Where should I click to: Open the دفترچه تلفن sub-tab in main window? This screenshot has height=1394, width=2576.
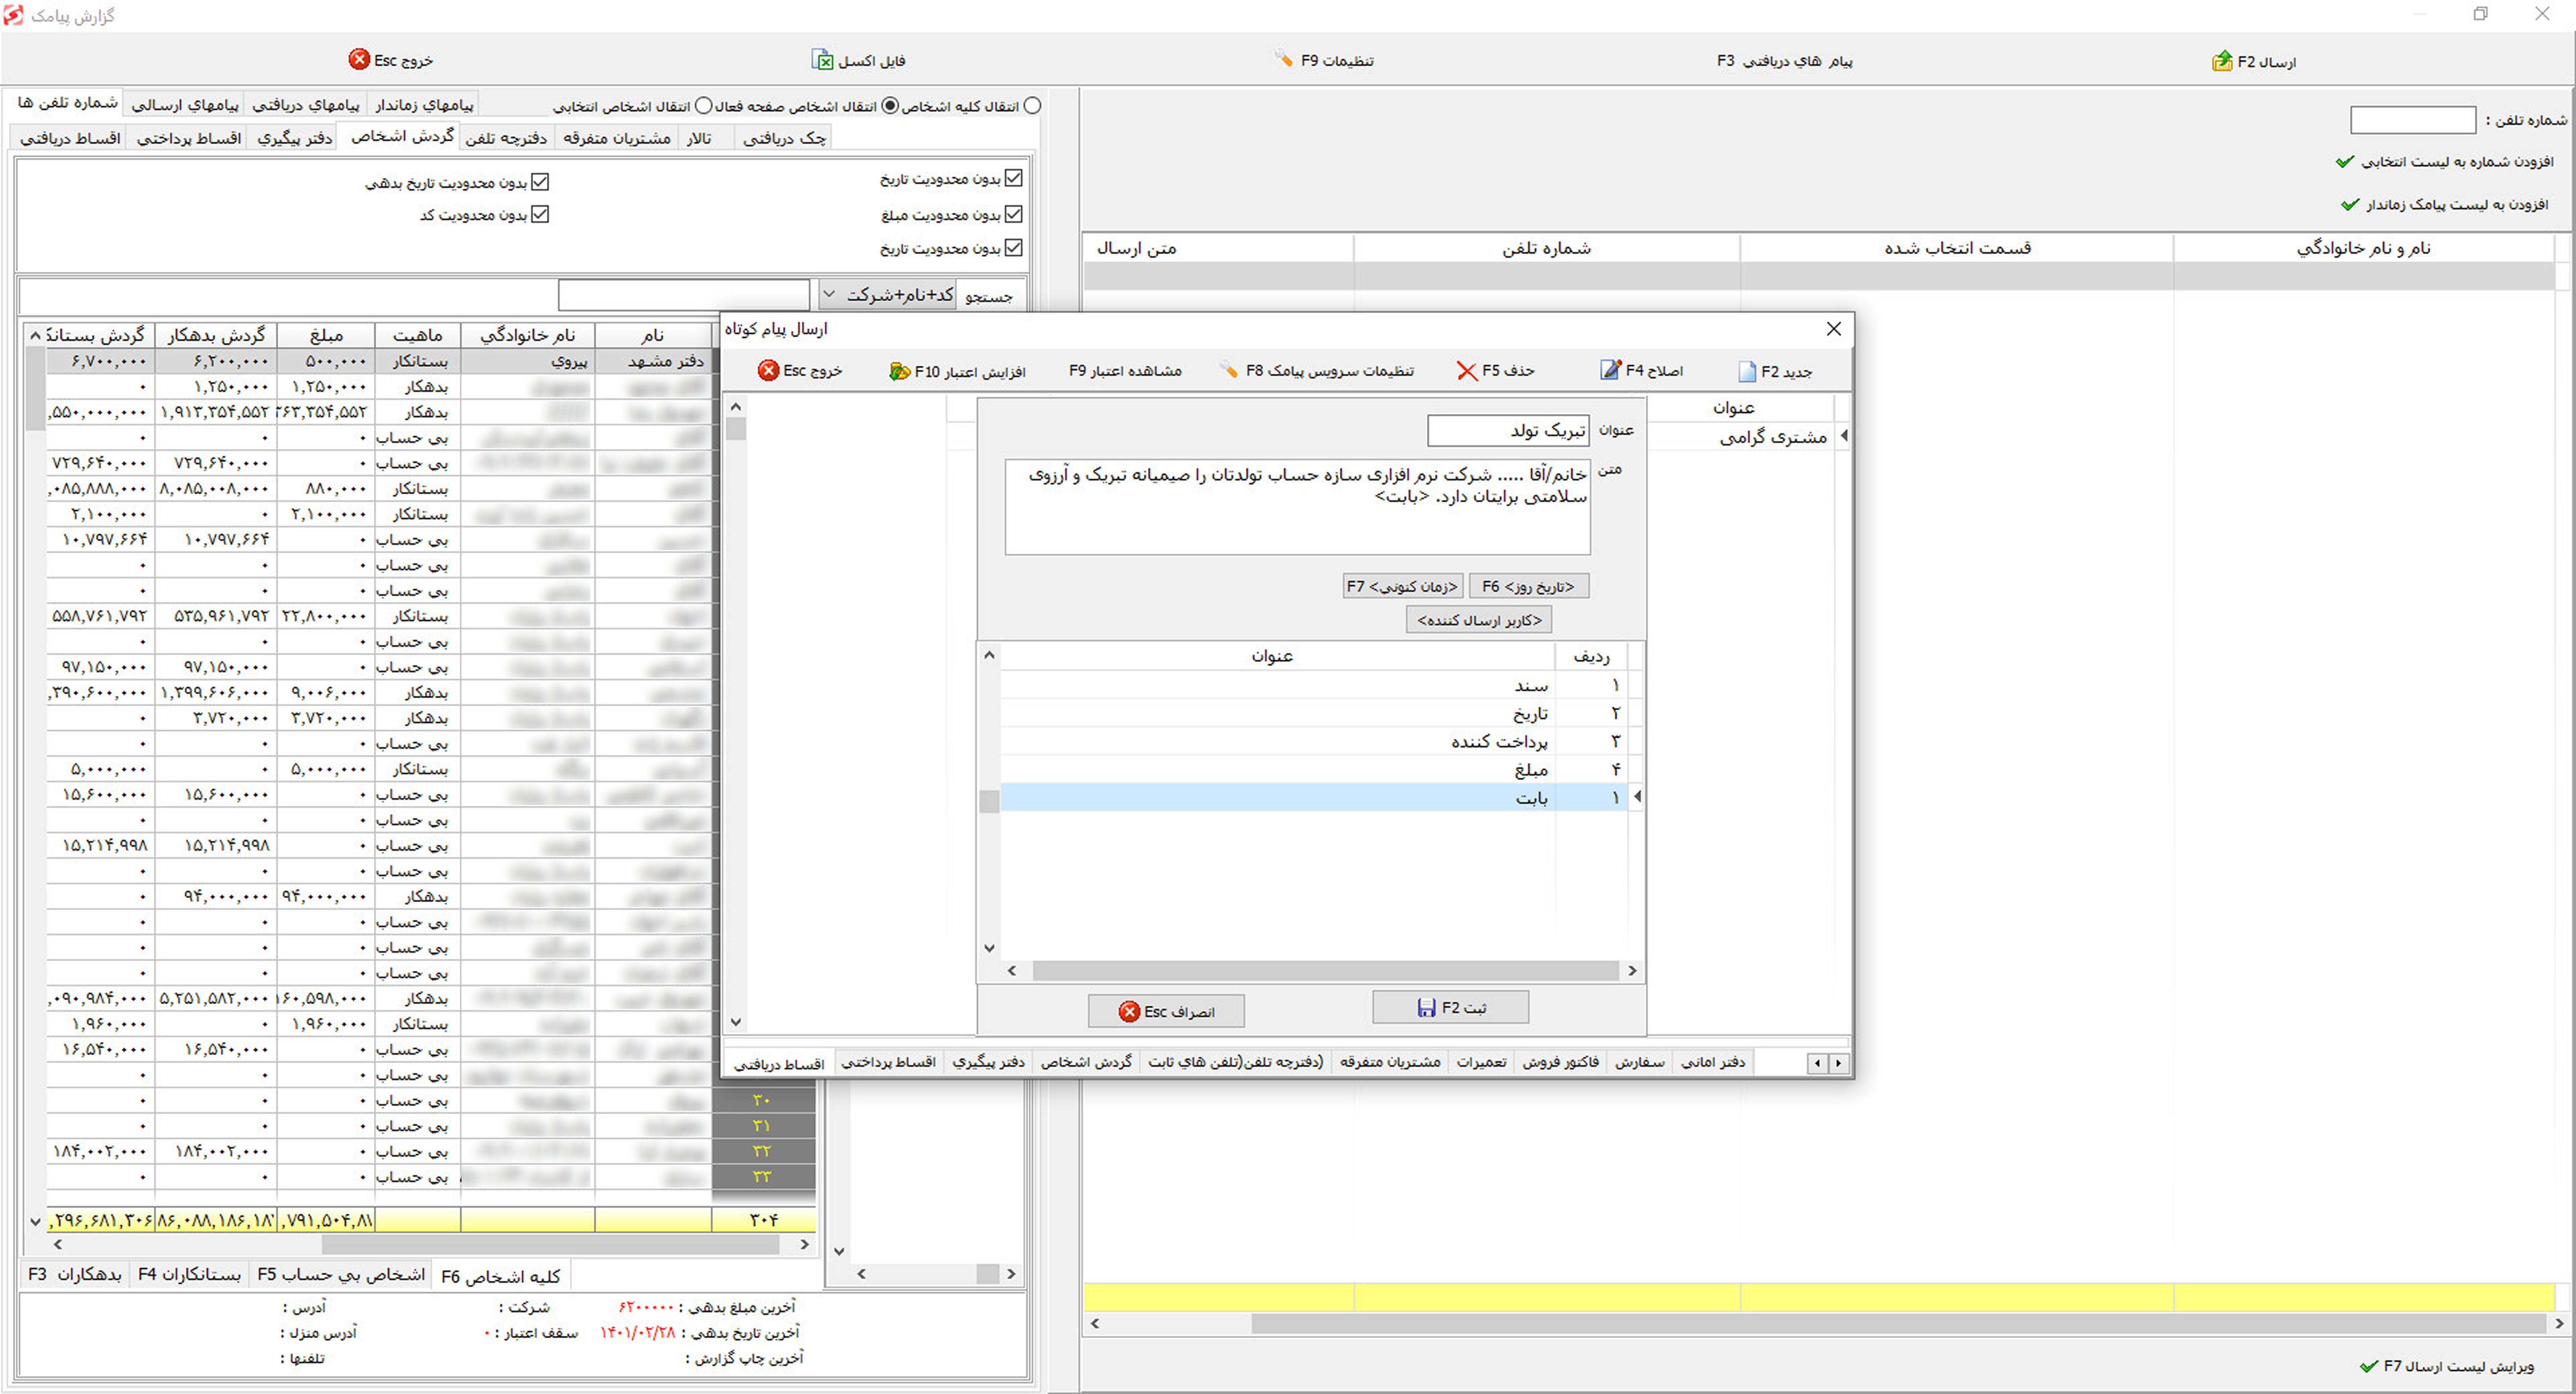tap(506, 138)
